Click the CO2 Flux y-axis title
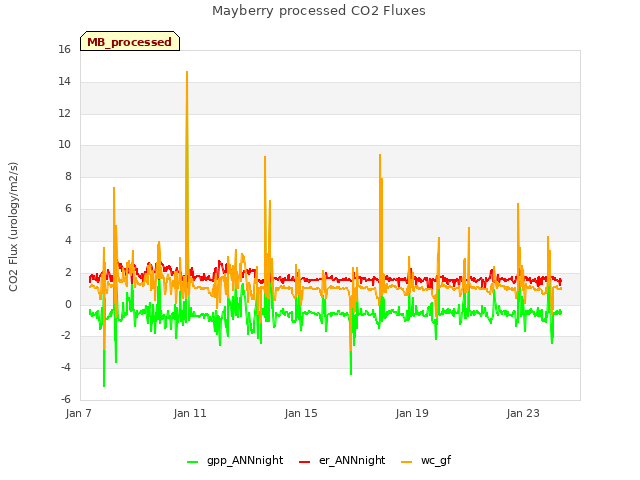This screenshot has height=480, width=640. (x=13, y=227)
